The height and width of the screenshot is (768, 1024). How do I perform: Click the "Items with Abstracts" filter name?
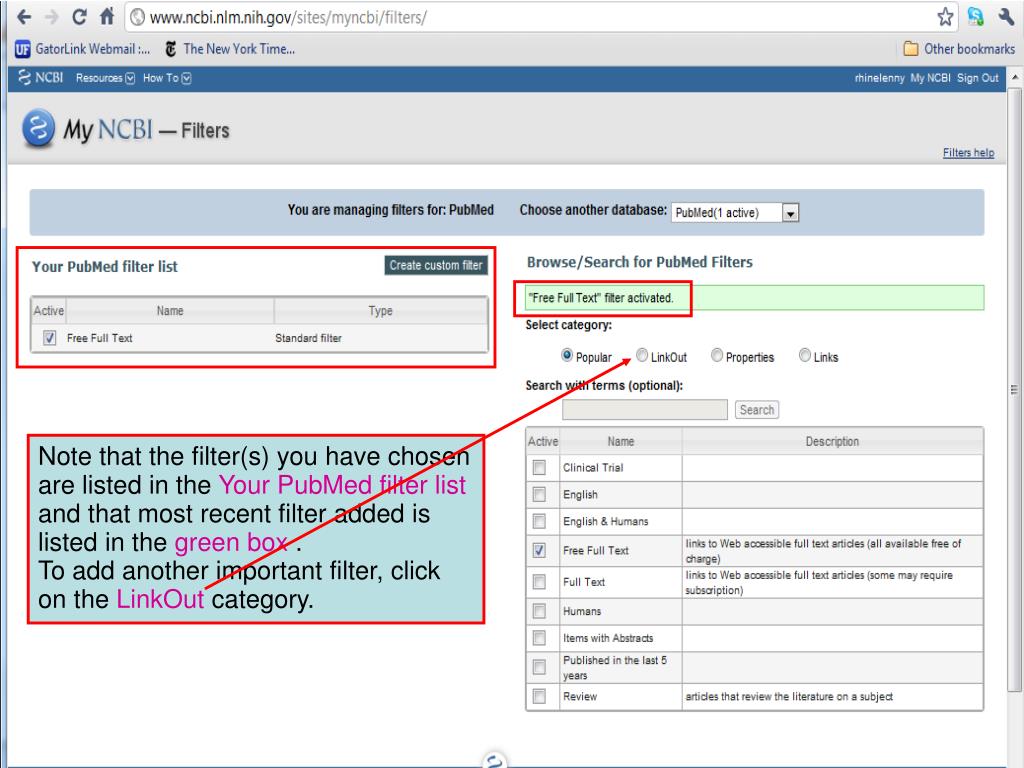tap(608, 638)
